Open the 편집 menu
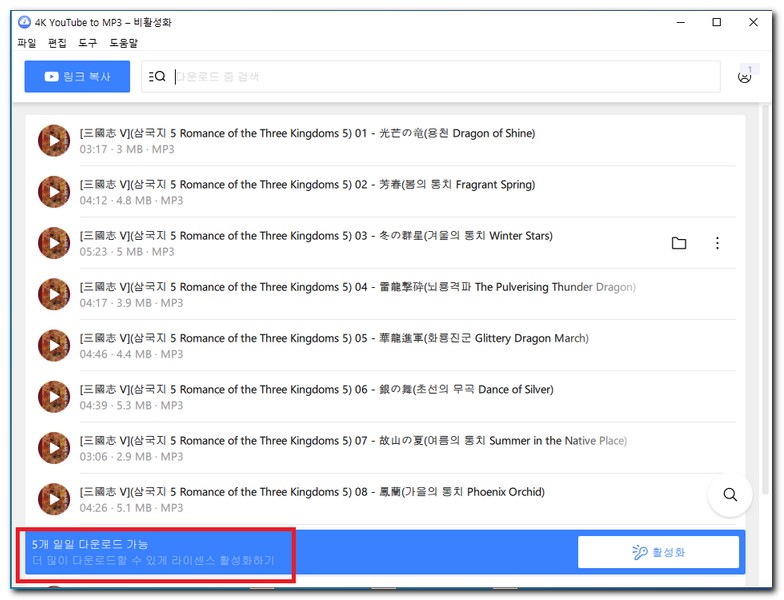The image size is (784, 600). coord(57,43)
